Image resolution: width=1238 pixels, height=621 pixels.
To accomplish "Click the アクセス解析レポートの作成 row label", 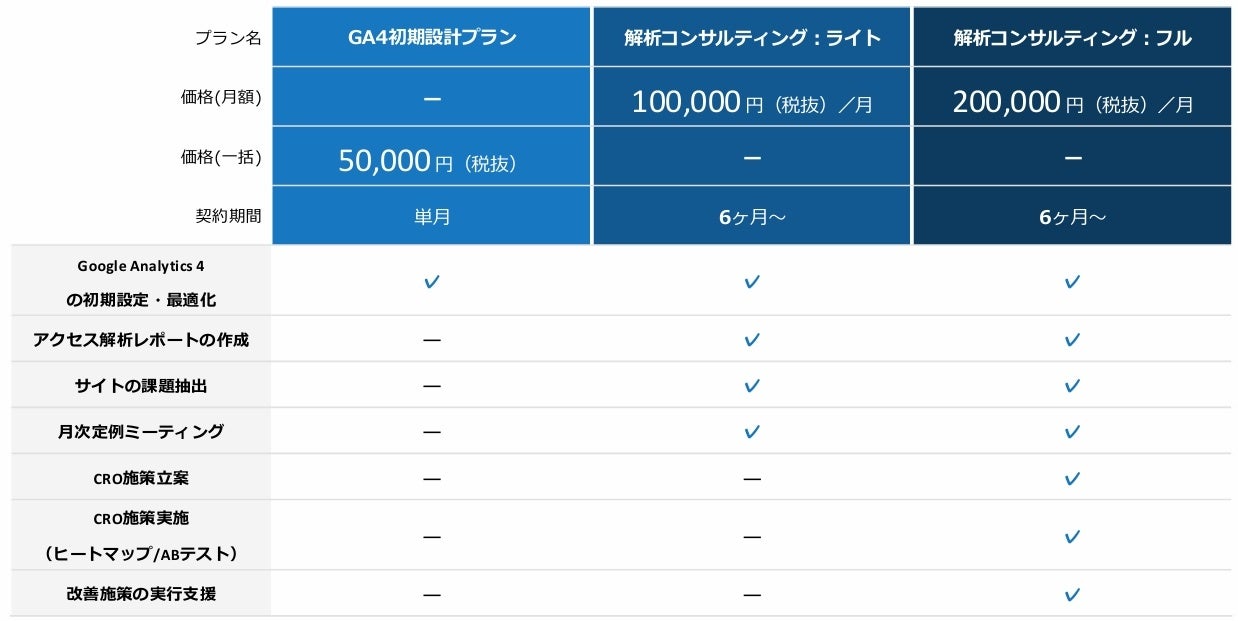I will click(141, 340).
